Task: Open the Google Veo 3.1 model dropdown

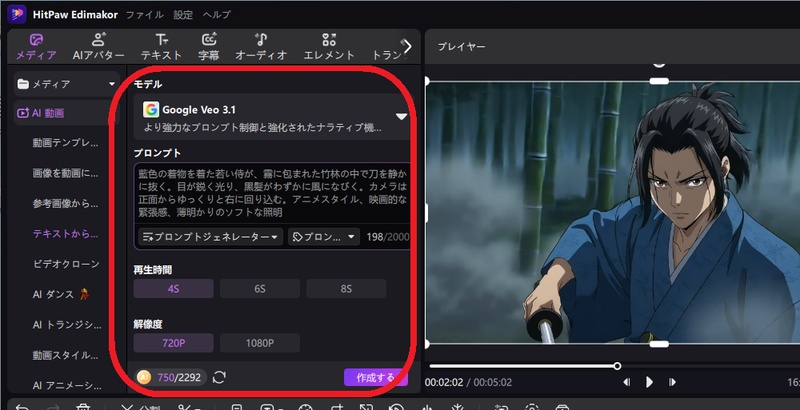Action: 273,117
